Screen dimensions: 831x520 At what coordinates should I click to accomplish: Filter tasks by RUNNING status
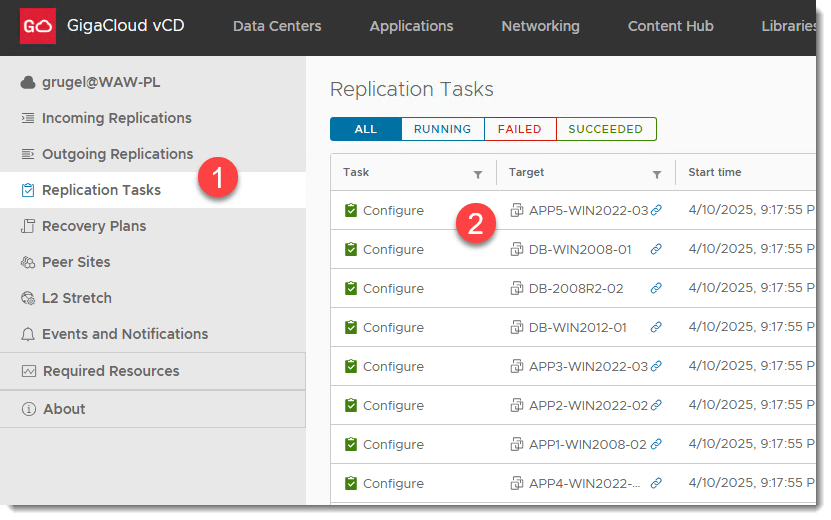pyautogui.click(x=442, y=129)
